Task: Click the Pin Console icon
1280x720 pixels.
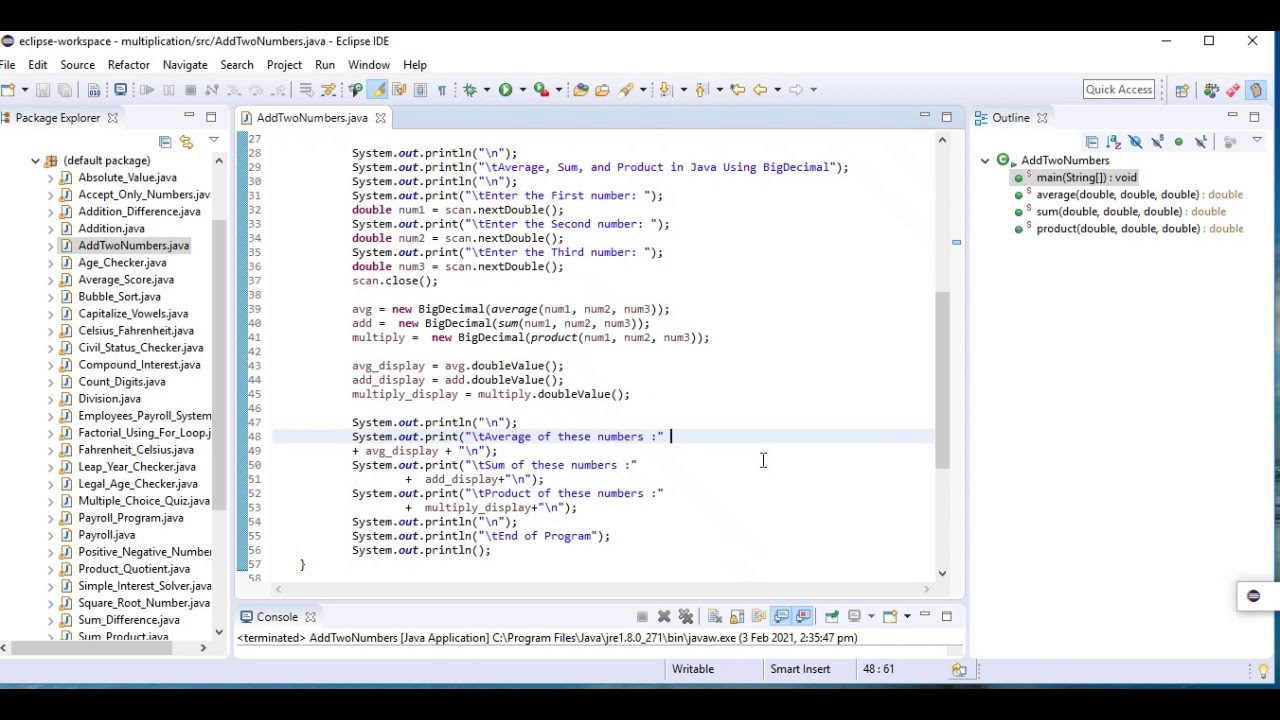Action: pos(832,616)
